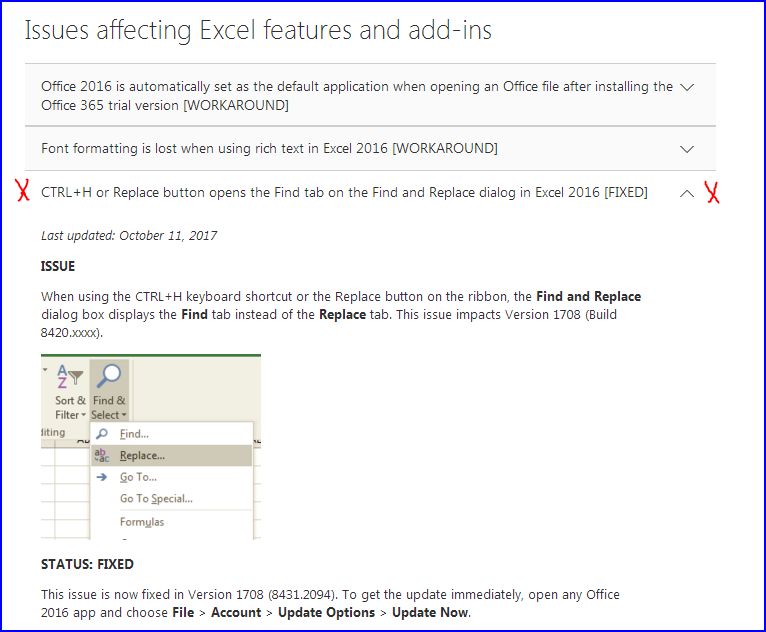Click the Find... magnifier icon in the menu
Viewport: 766px width, 632px height.
pos(102,434)
